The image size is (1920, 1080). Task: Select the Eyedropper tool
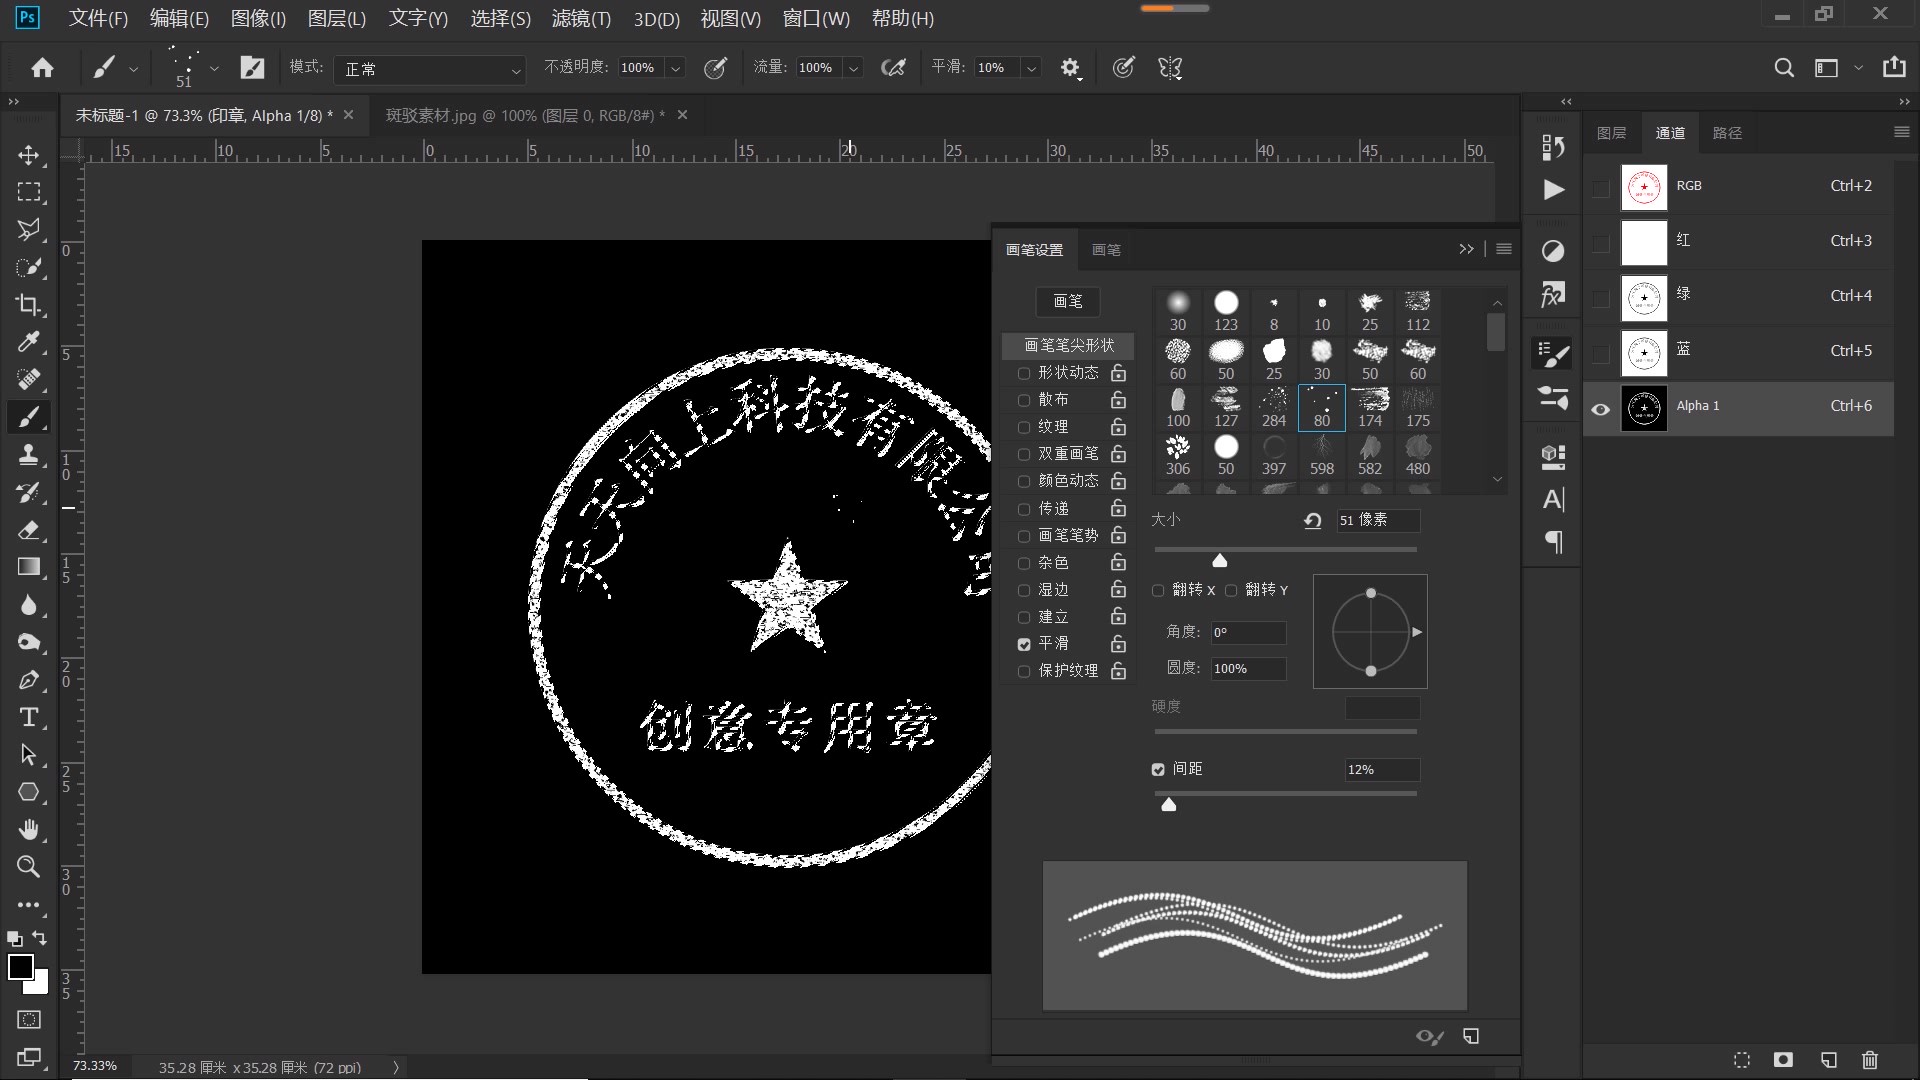click(x=29, y=342)
